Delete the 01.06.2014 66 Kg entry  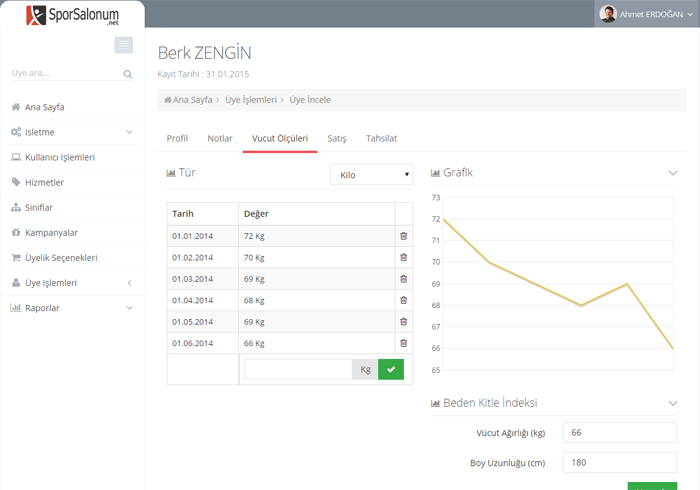[404, 343]
